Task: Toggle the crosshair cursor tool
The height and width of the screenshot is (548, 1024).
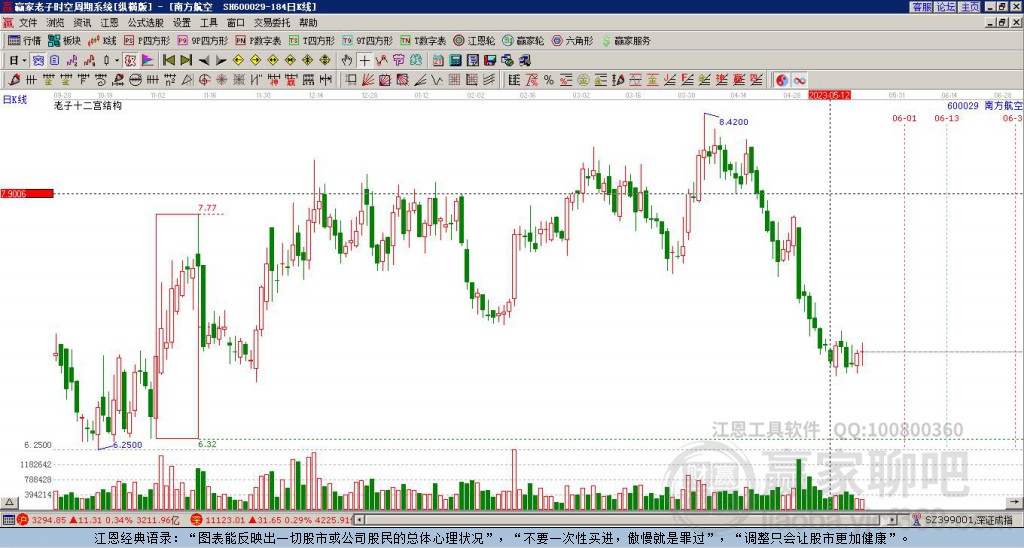Action: [364, 61]
